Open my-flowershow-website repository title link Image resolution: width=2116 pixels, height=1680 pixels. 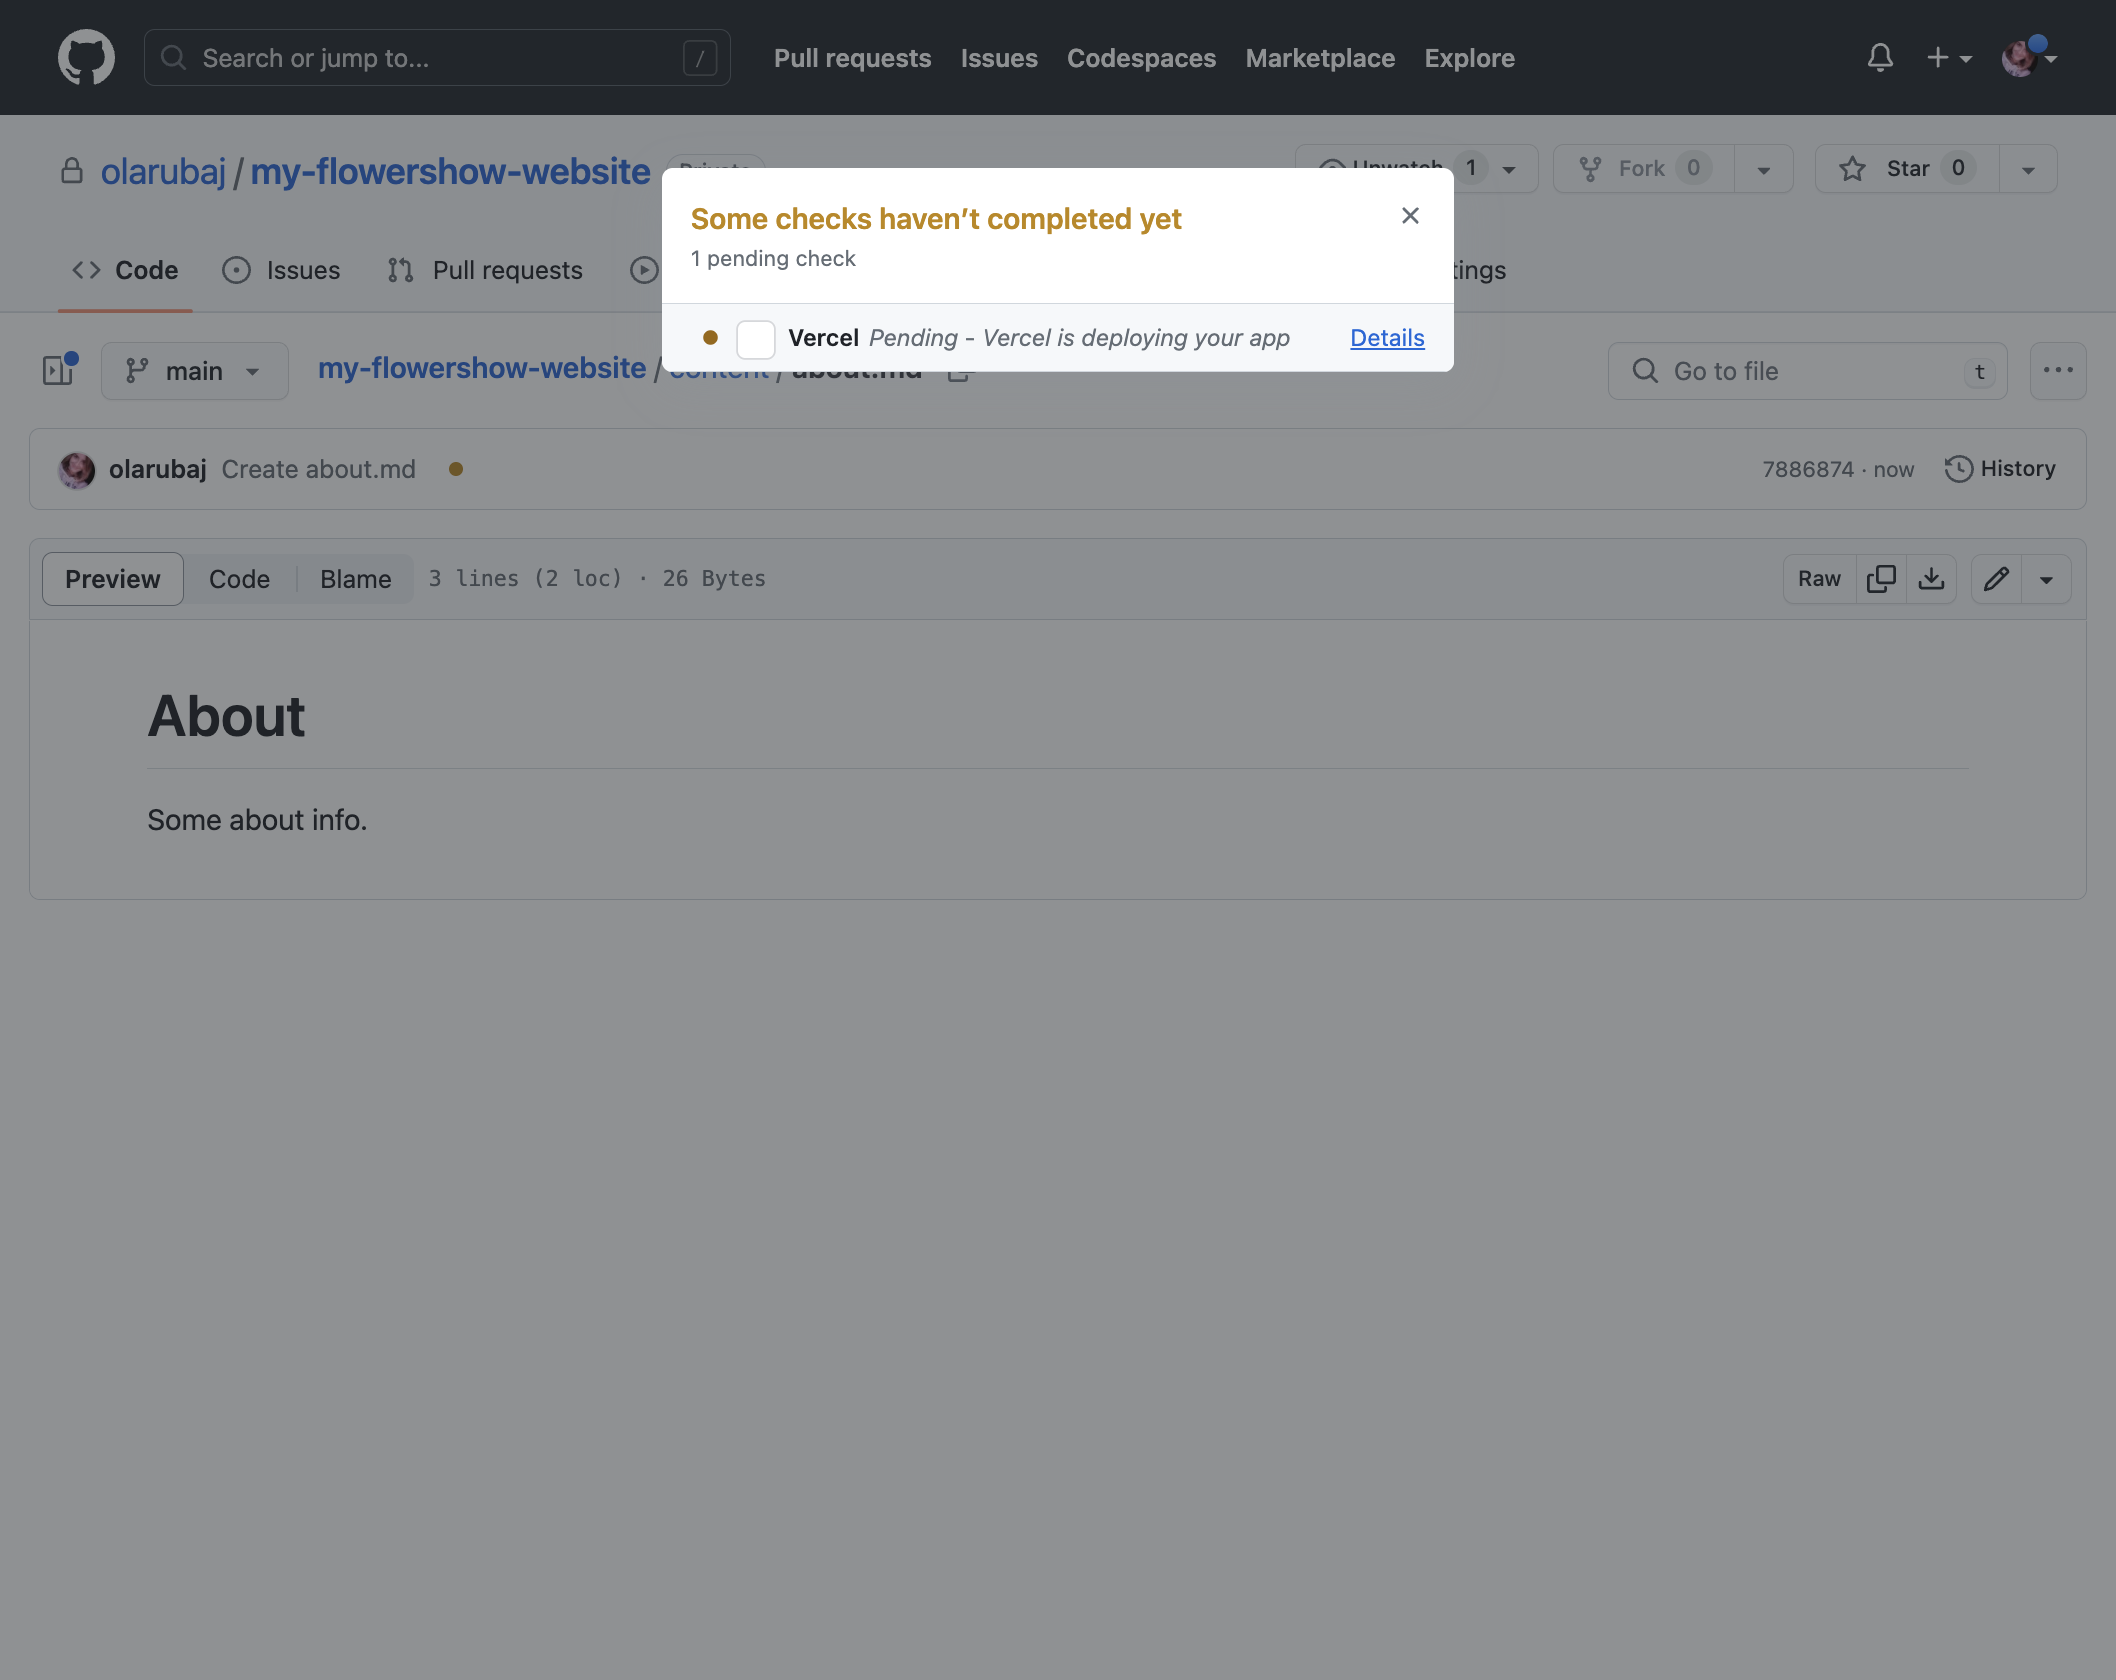pyautogui.click(x=450, y=171)
